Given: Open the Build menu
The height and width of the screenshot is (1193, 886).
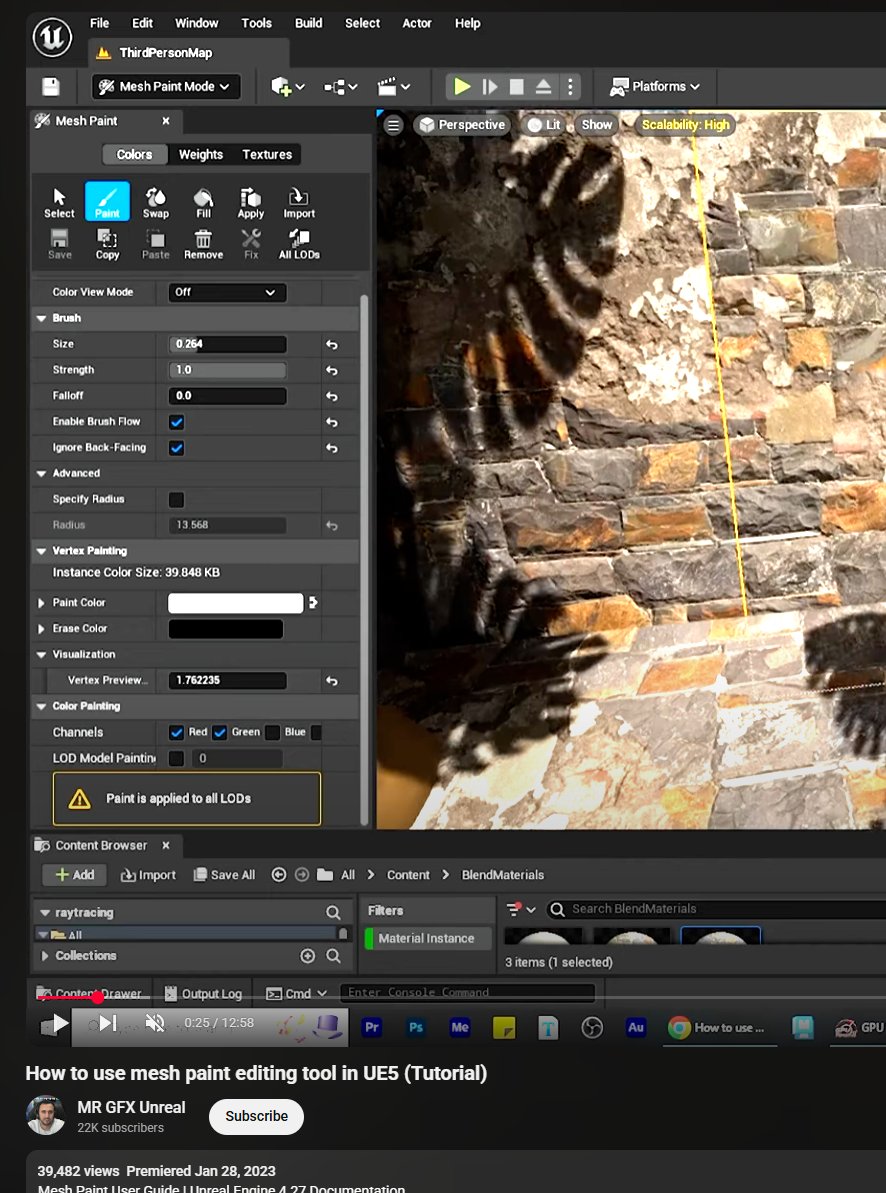Looking at the screenshot, I should [x=308, y=23].
